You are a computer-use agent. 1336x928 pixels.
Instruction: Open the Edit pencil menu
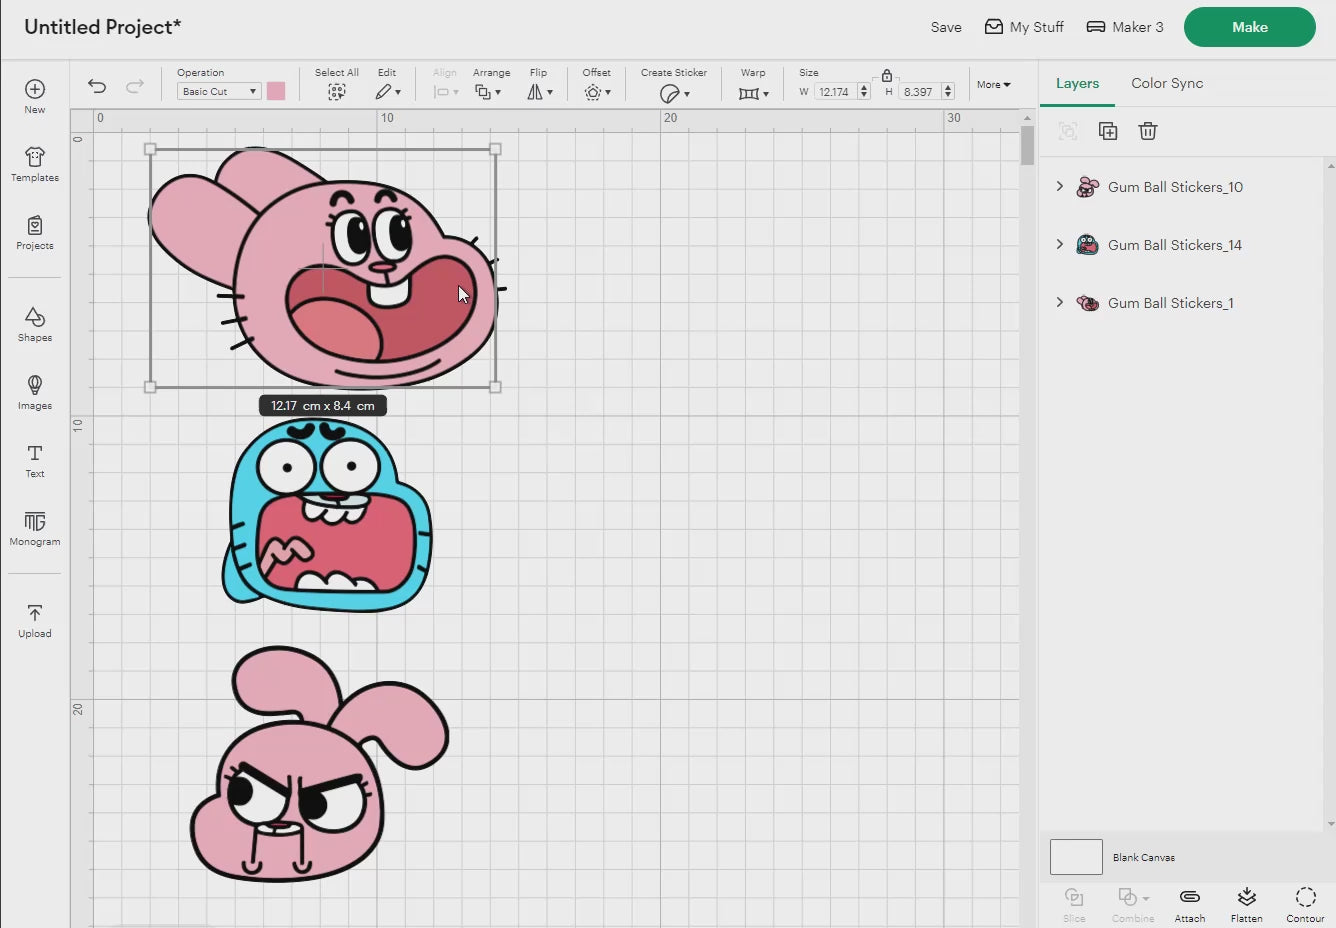388,92
